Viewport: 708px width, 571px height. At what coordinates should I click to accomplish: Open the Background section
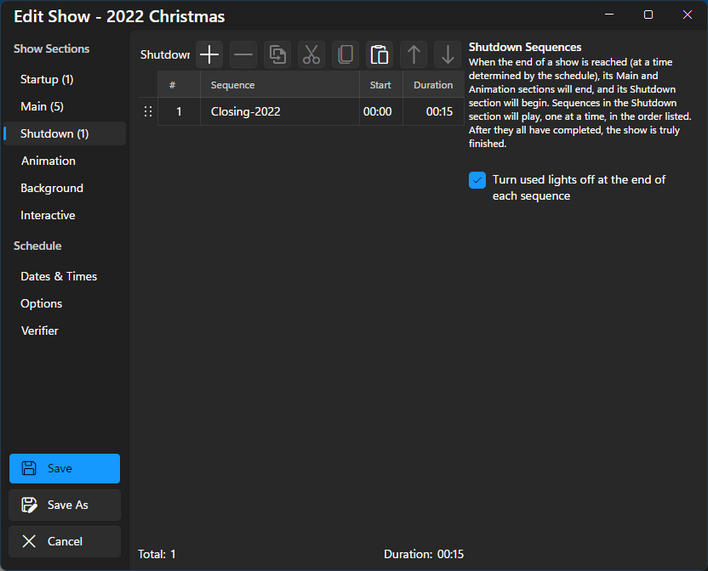coord(52,188)
